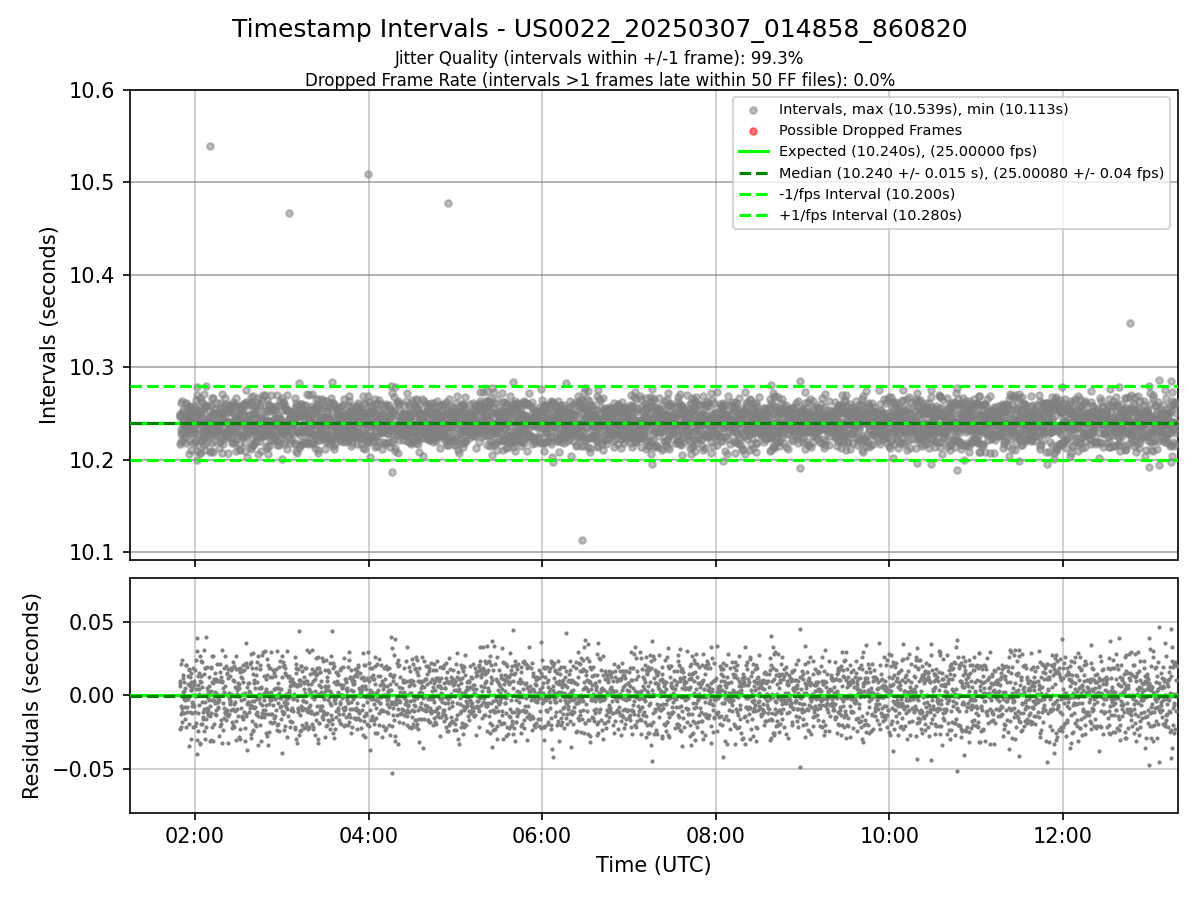Screen dimensions: 1200x900
Task: Click the legend label starting "Median (10.240 +/- 0.015 s)"
Action: [971, 173]
